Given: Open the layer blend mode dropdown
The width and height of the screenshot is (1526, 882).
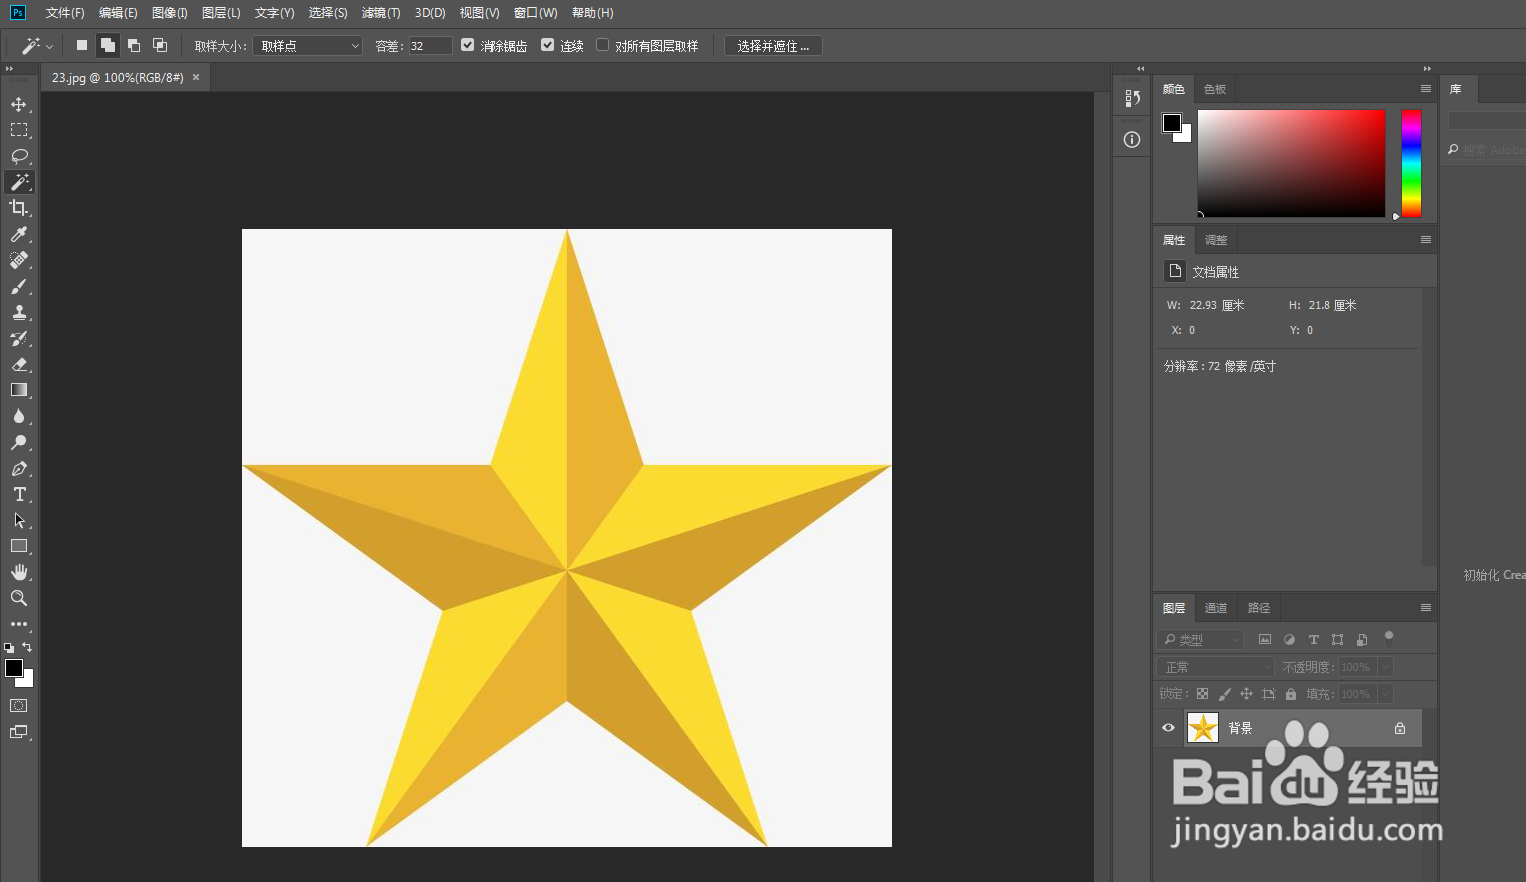Looking at the screenshot, I should click(x=1217, y=667).
